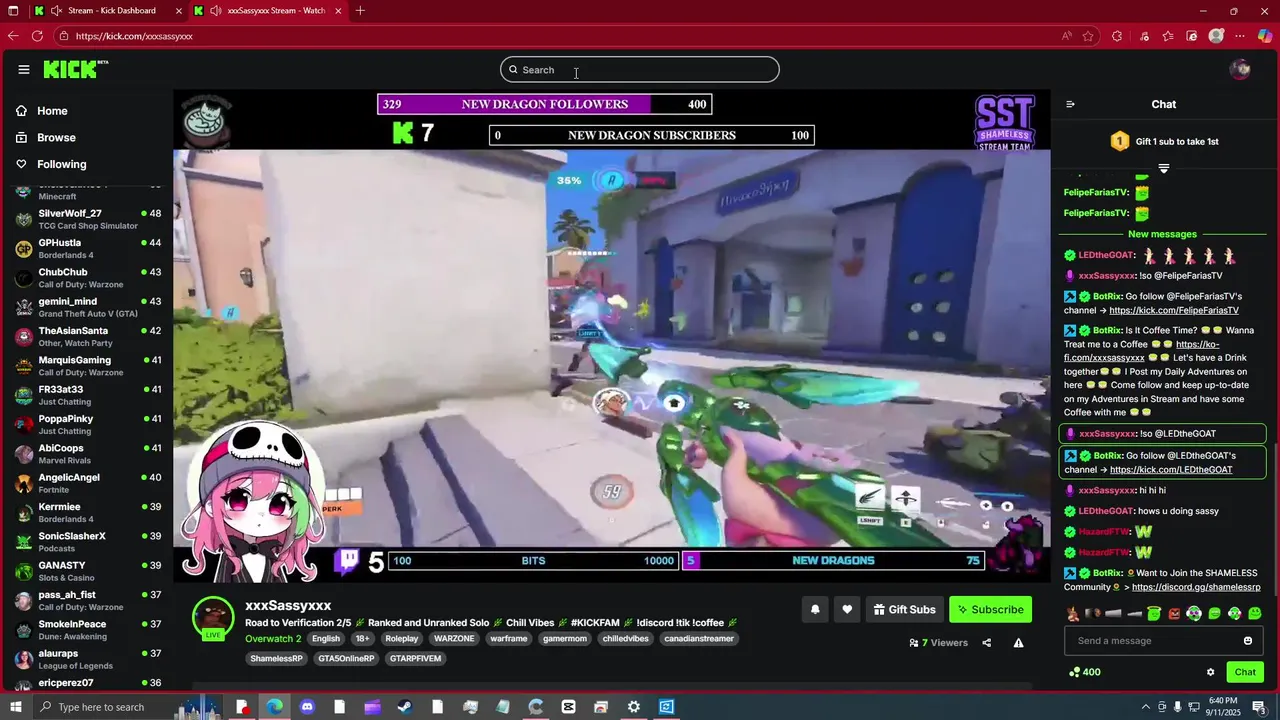Insert the rightmost green smiling emote
Screen dimensions: 1280x720
point(1255,613)
